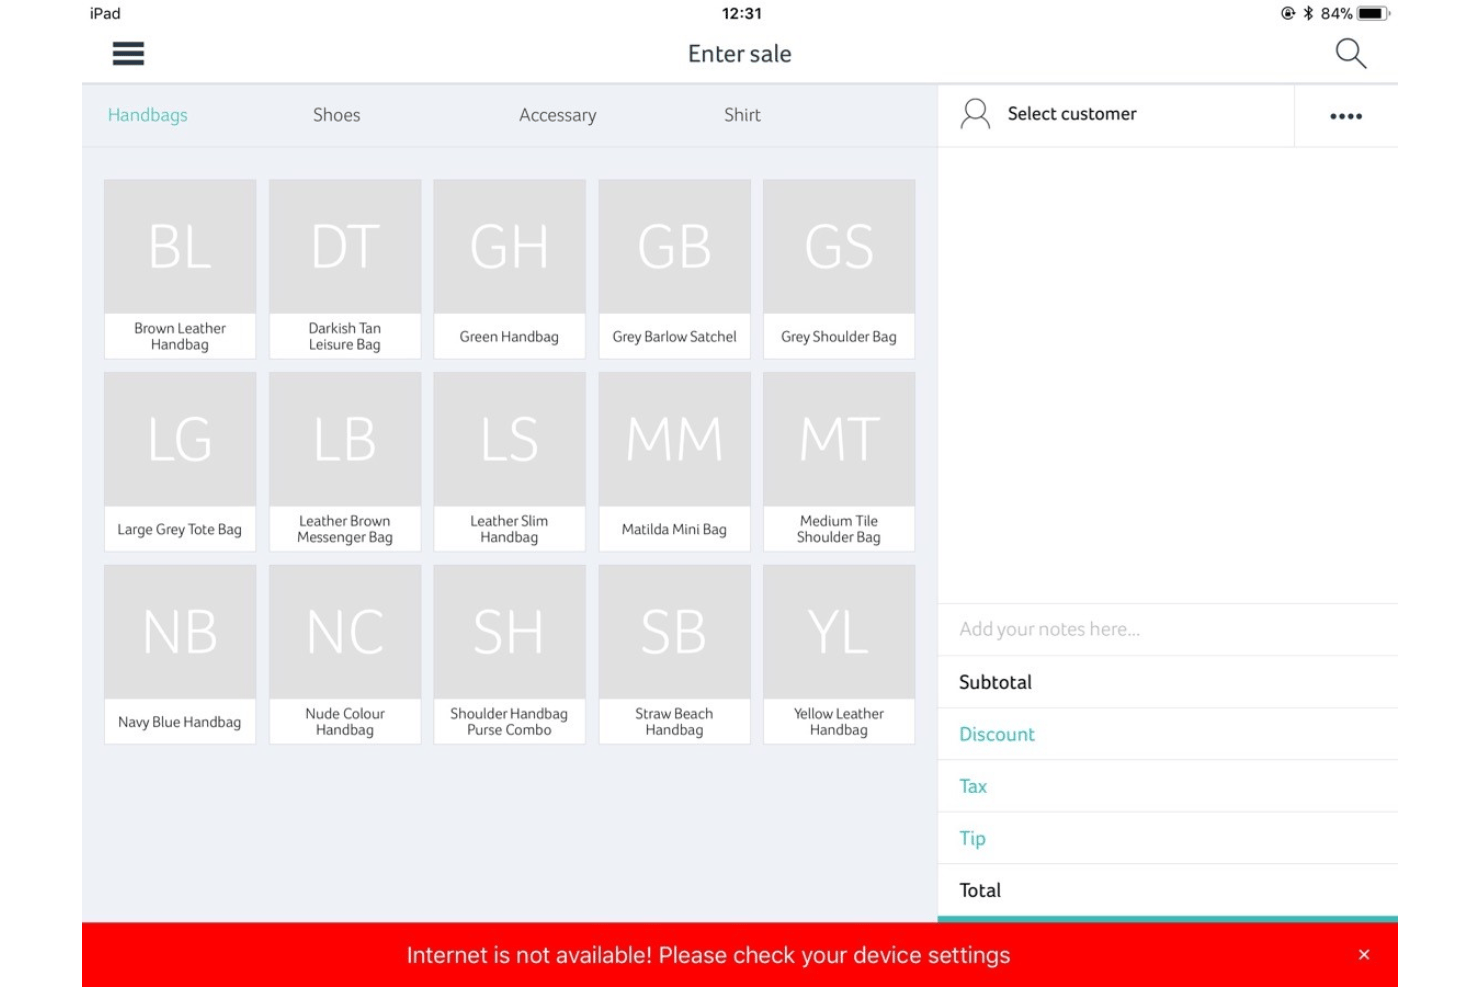Tap the 12:31 clock in status bar
The image size is (1480, 987).
741,13
